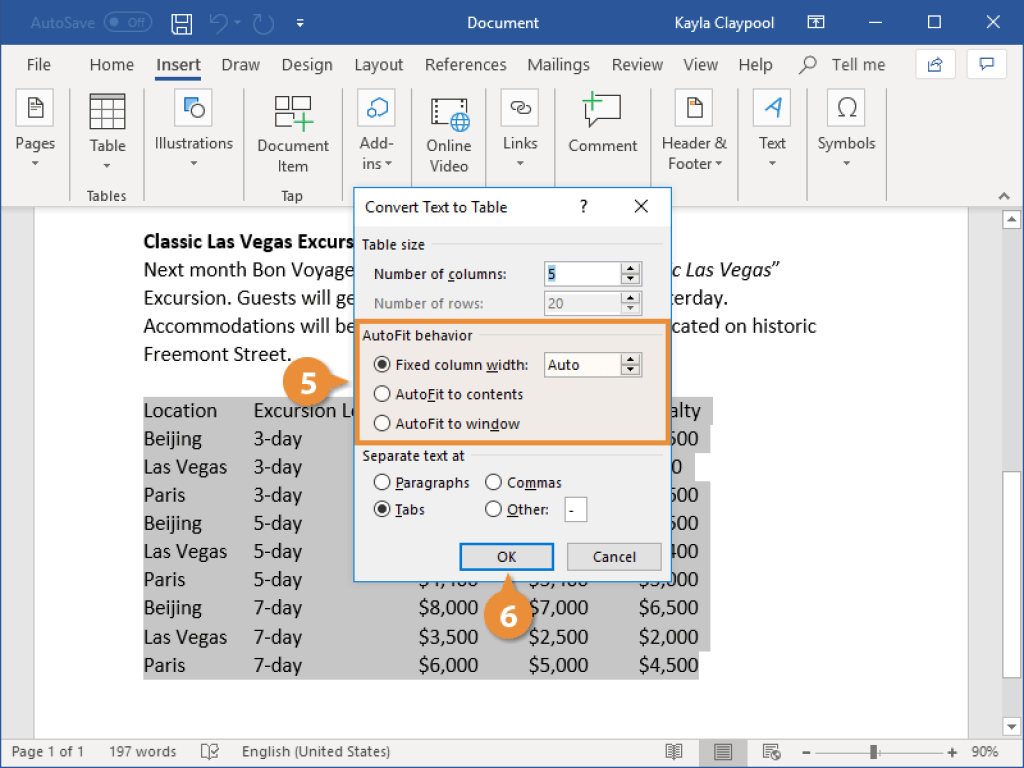The height and width of the screenshot is (768, 1024).
Task: Choose Commas as the text separator
Action: (x=491, y=482)
